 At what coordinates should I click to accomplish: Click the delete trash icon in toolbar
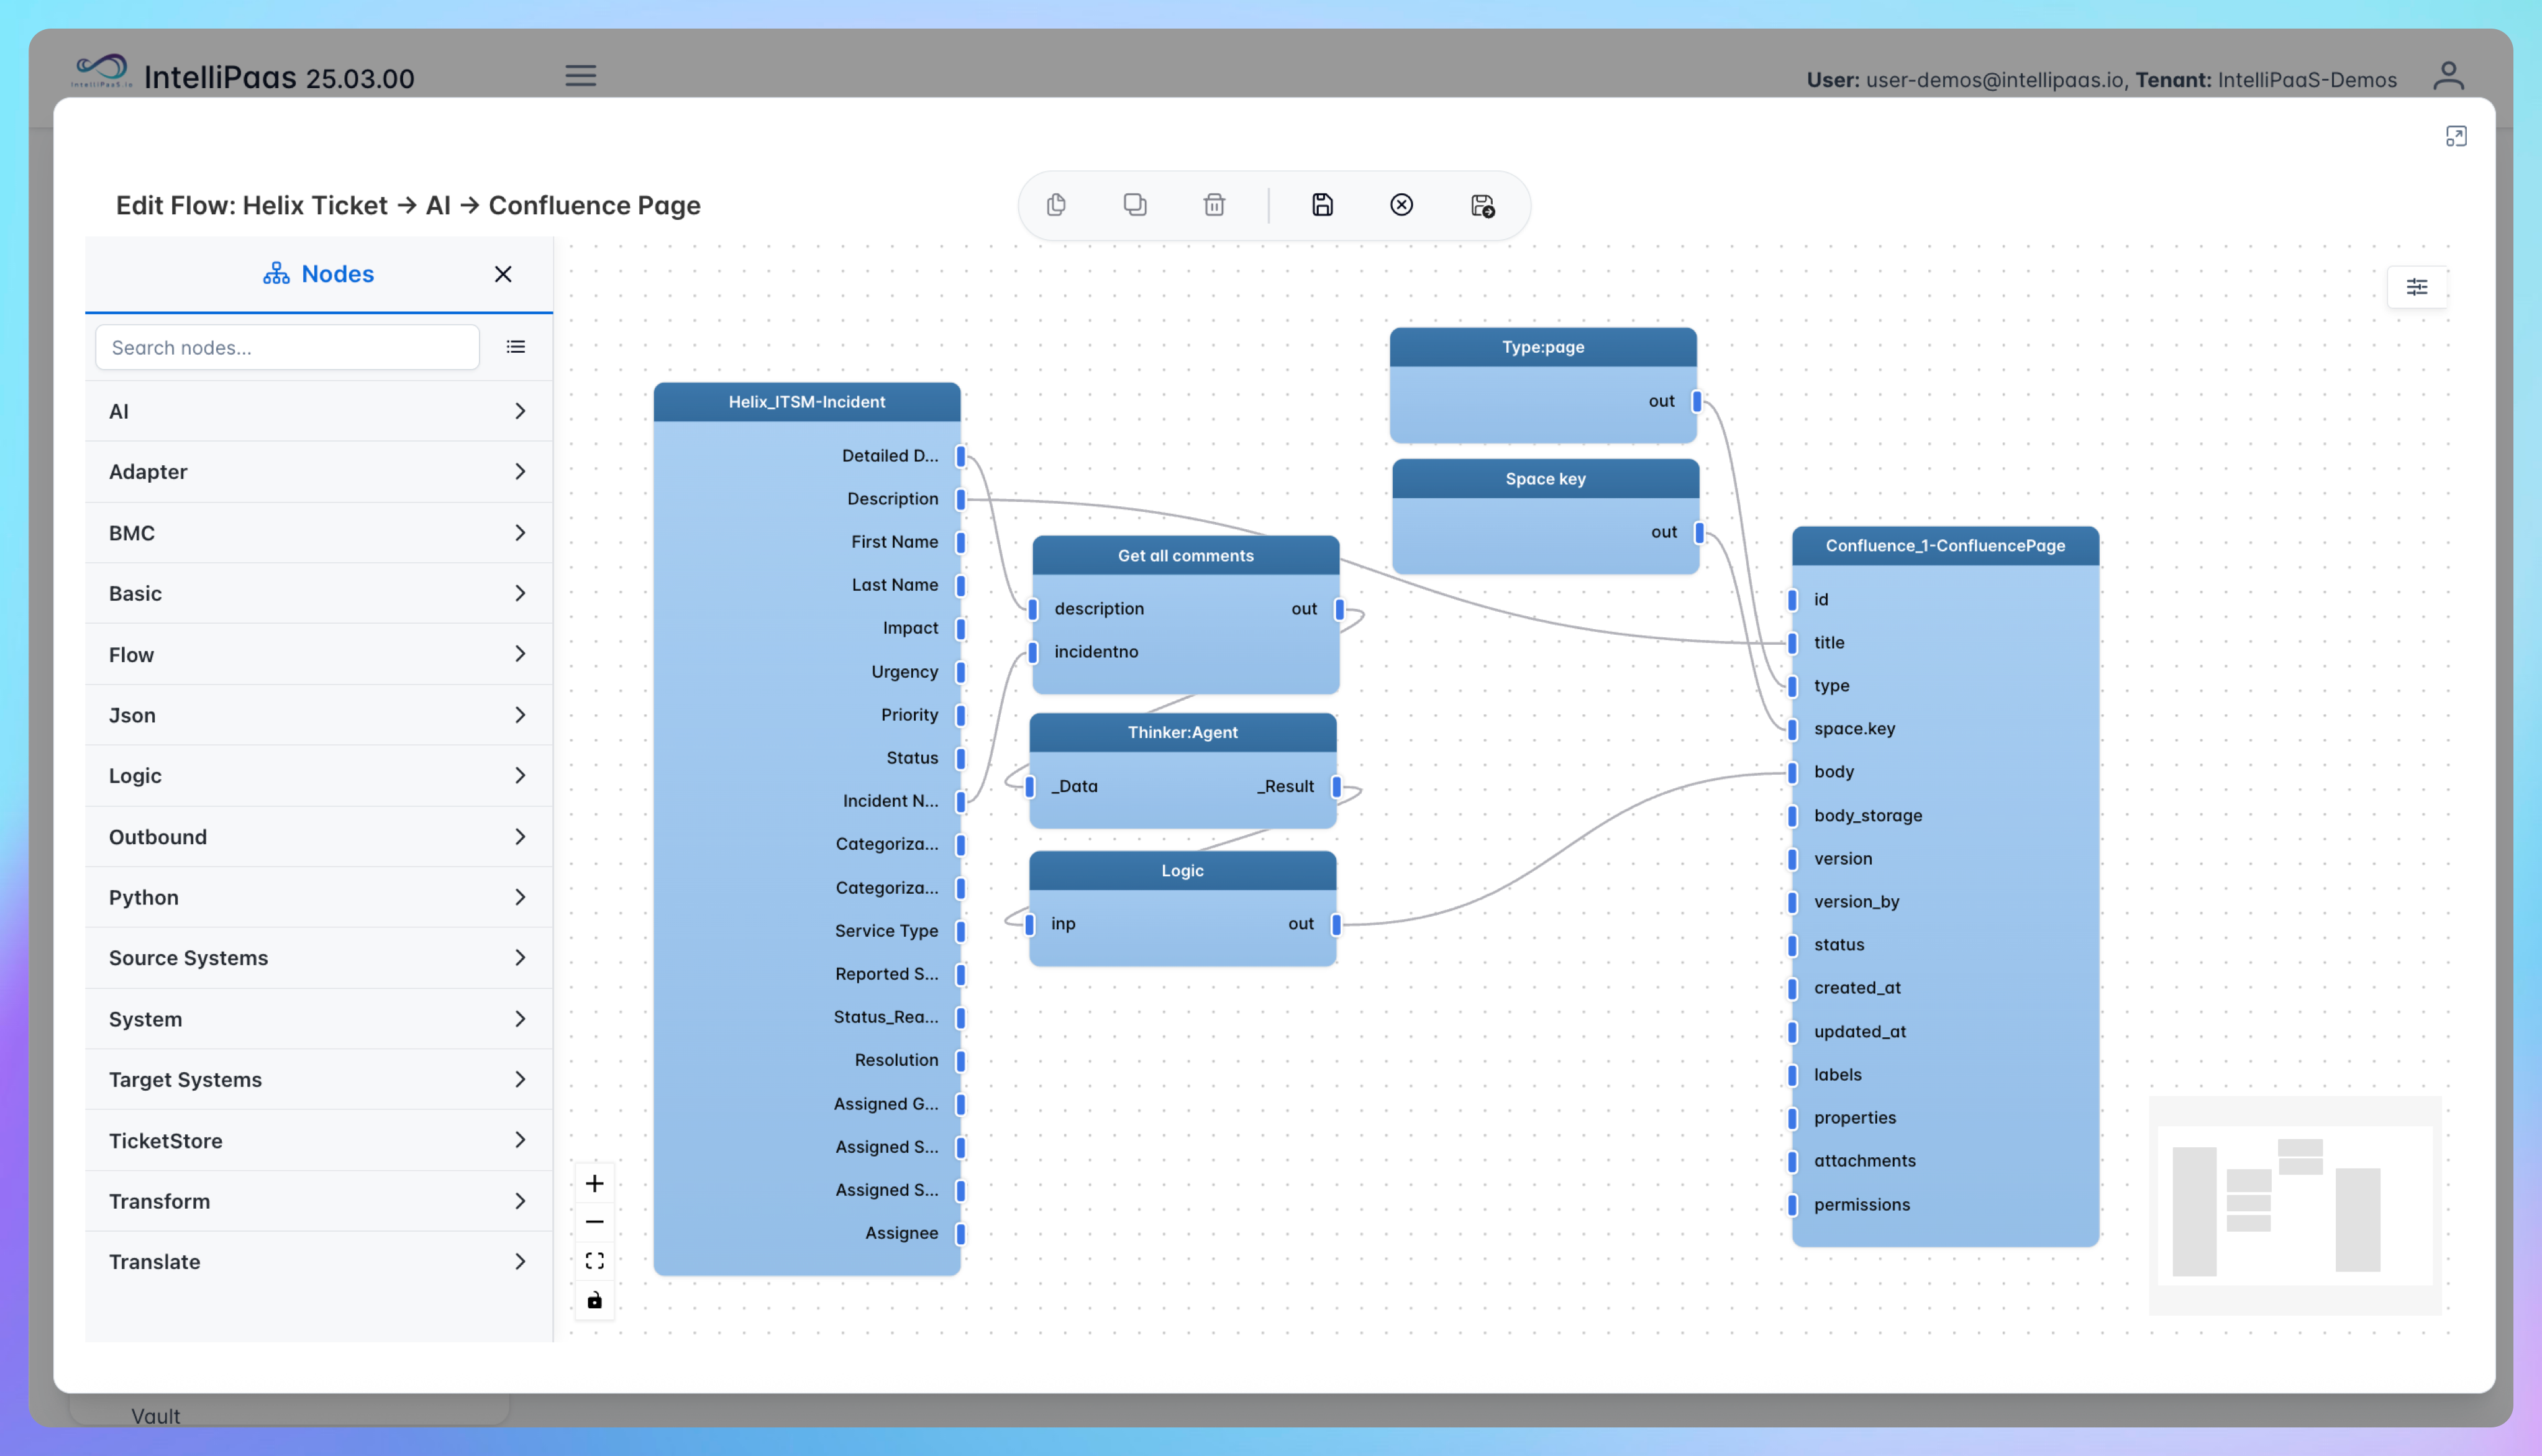(x=1214, y=205)
